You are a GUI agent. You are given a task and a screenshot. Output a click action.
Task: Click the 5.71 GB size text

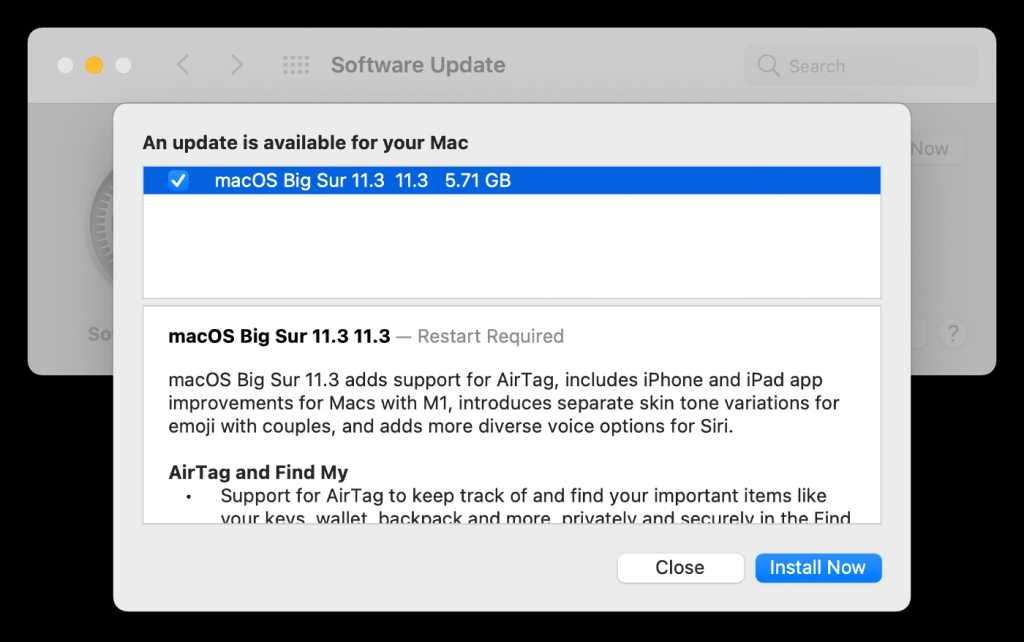tap(477, 180)
